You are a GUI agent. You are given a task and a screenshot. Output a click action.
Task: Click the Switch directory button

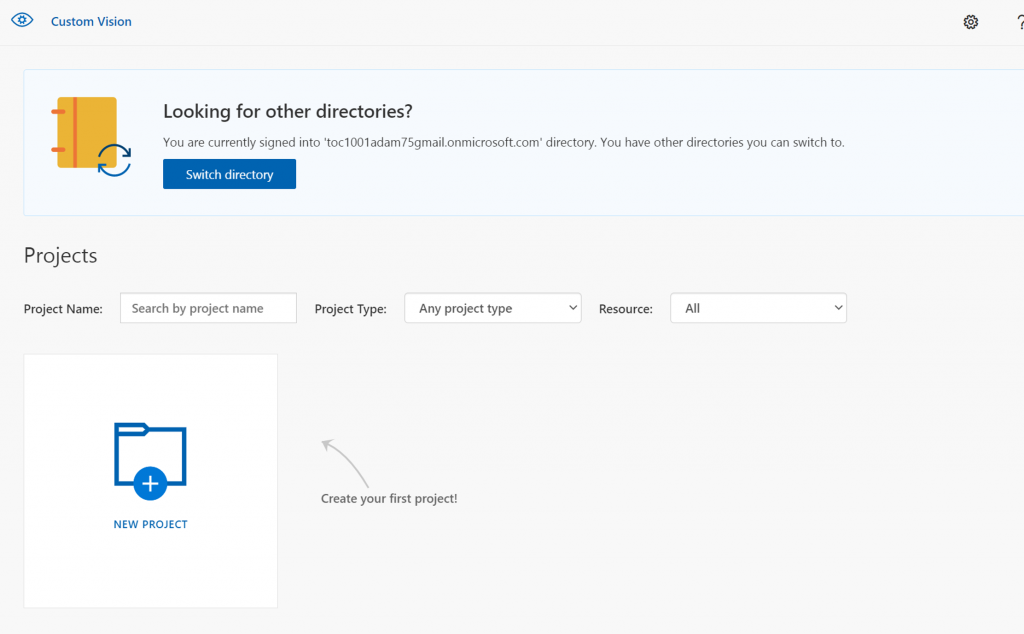(229, 174)
